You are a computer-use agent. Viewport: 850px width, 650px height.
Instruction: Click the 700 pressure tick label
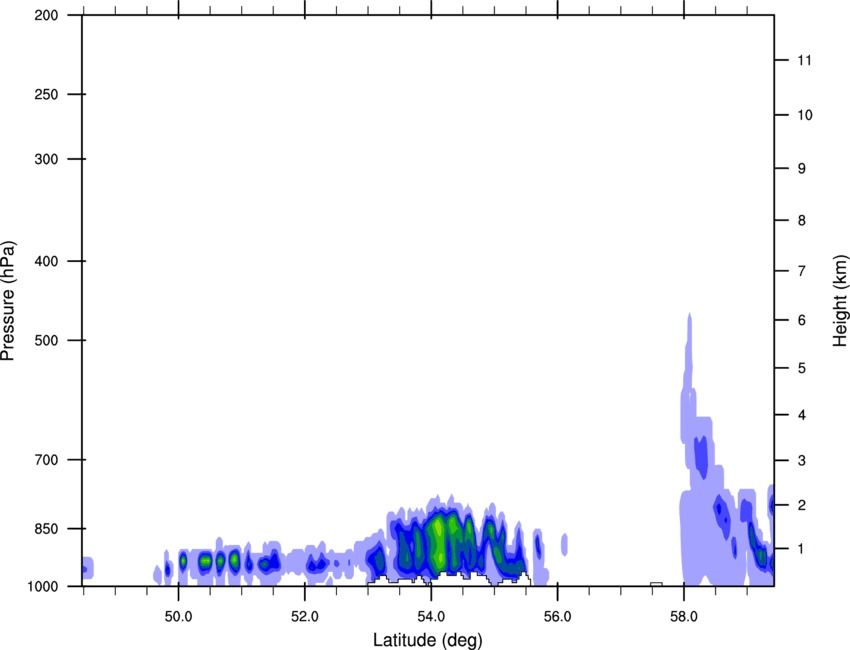point(46,459)
